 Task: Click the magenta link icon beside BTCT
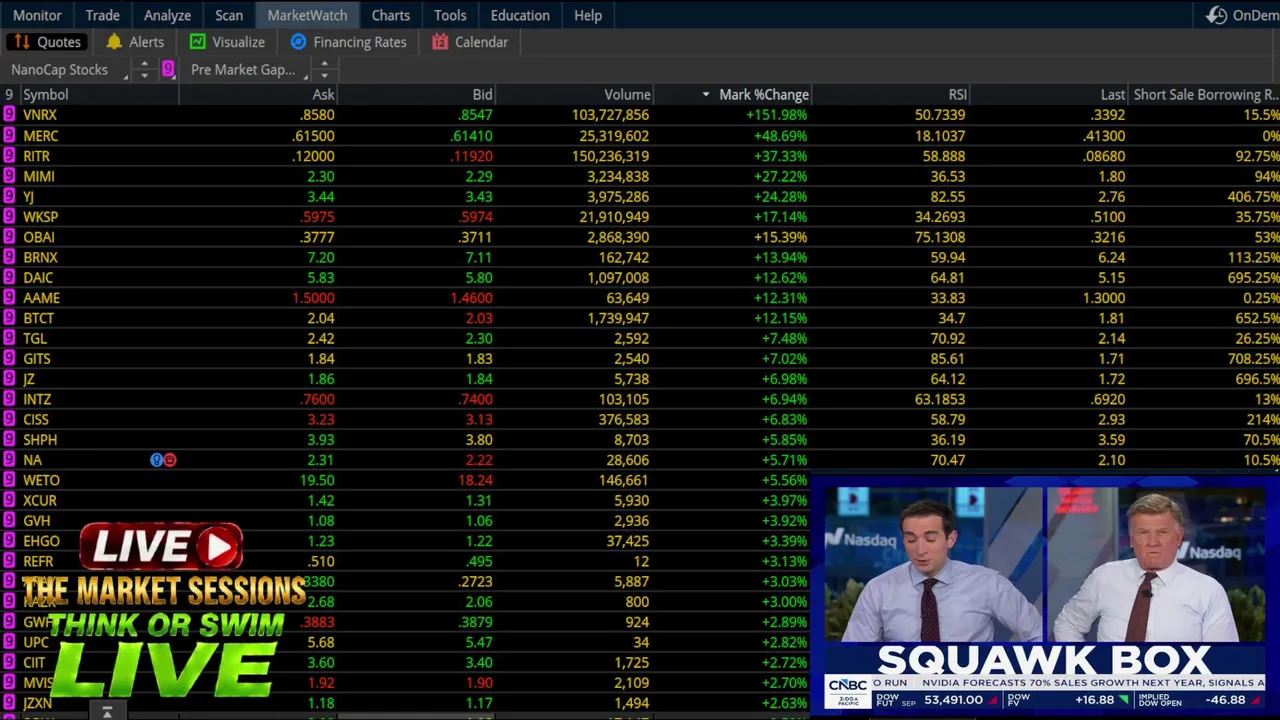(9, 318)
